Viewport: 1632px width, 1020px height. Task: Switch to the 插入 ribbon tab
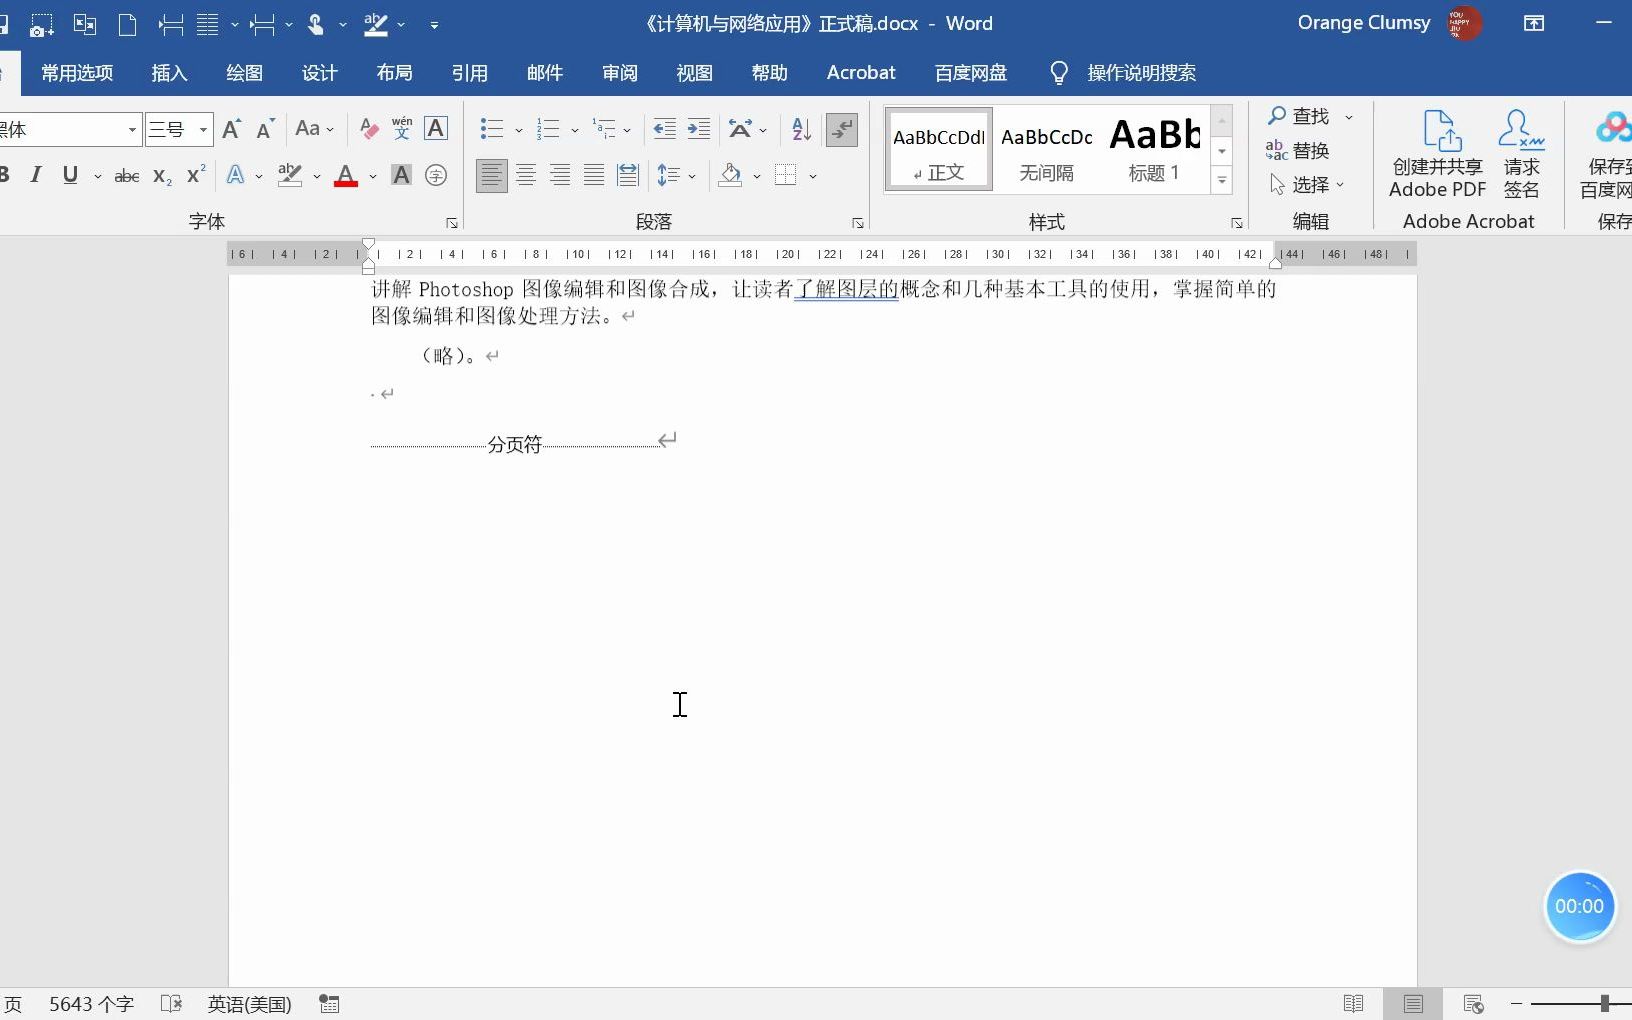[x=169, y=72]
